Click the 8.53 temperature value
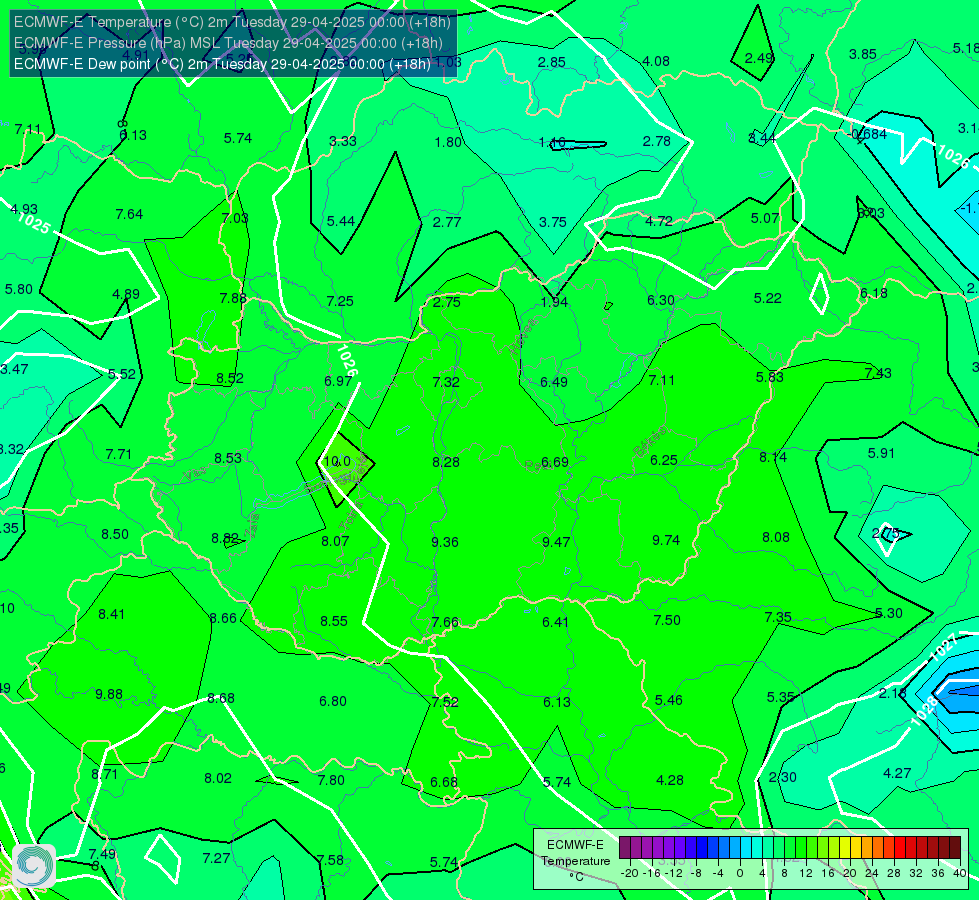 228,458
